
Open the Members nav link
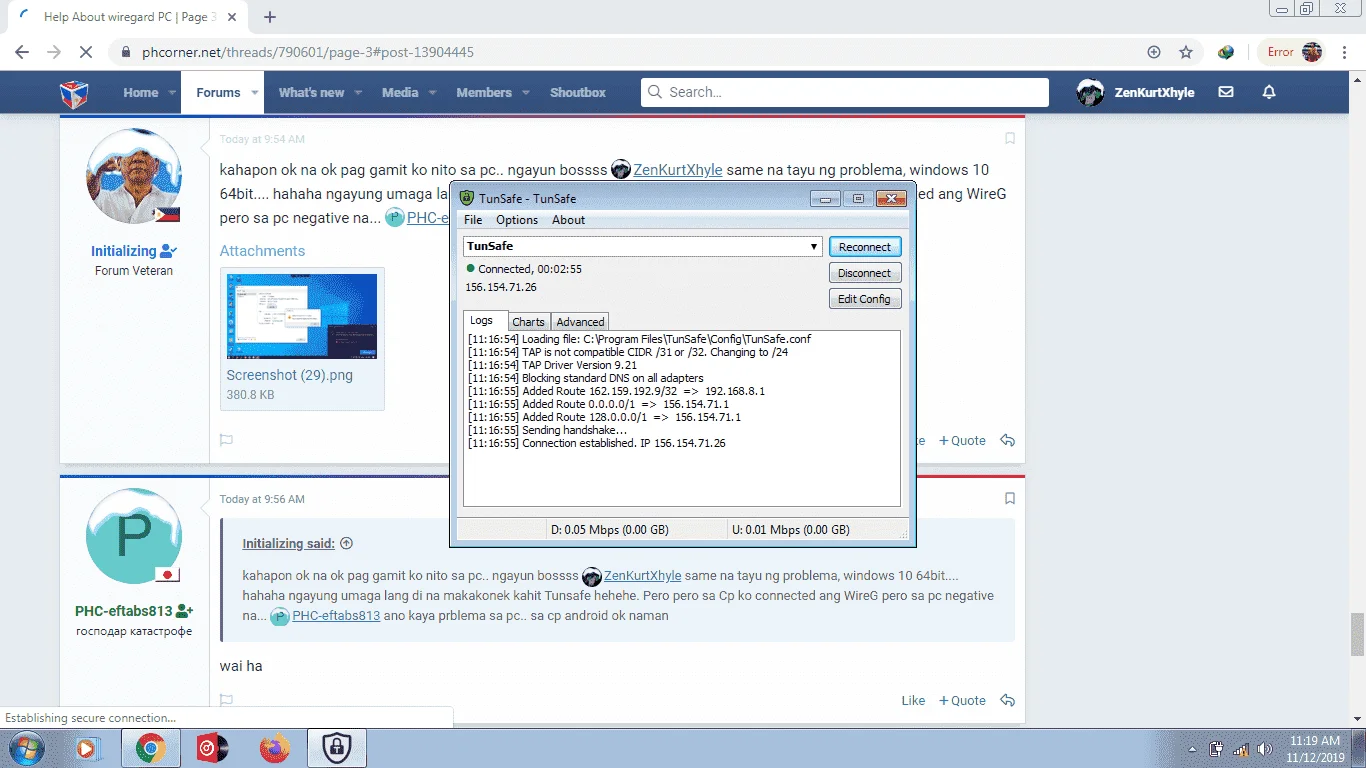(484, 92)
